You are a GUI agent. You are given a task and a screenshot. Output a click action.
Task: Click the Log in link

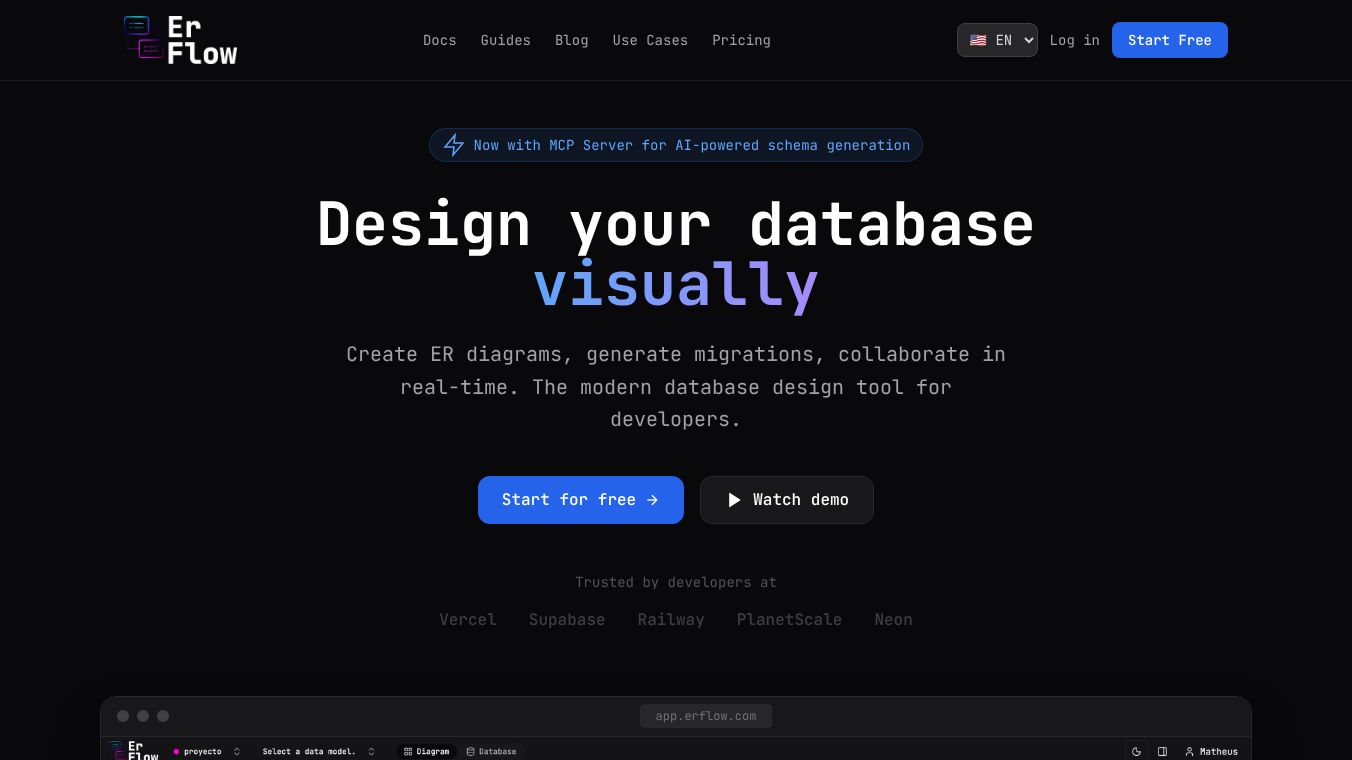(1075, 40)
